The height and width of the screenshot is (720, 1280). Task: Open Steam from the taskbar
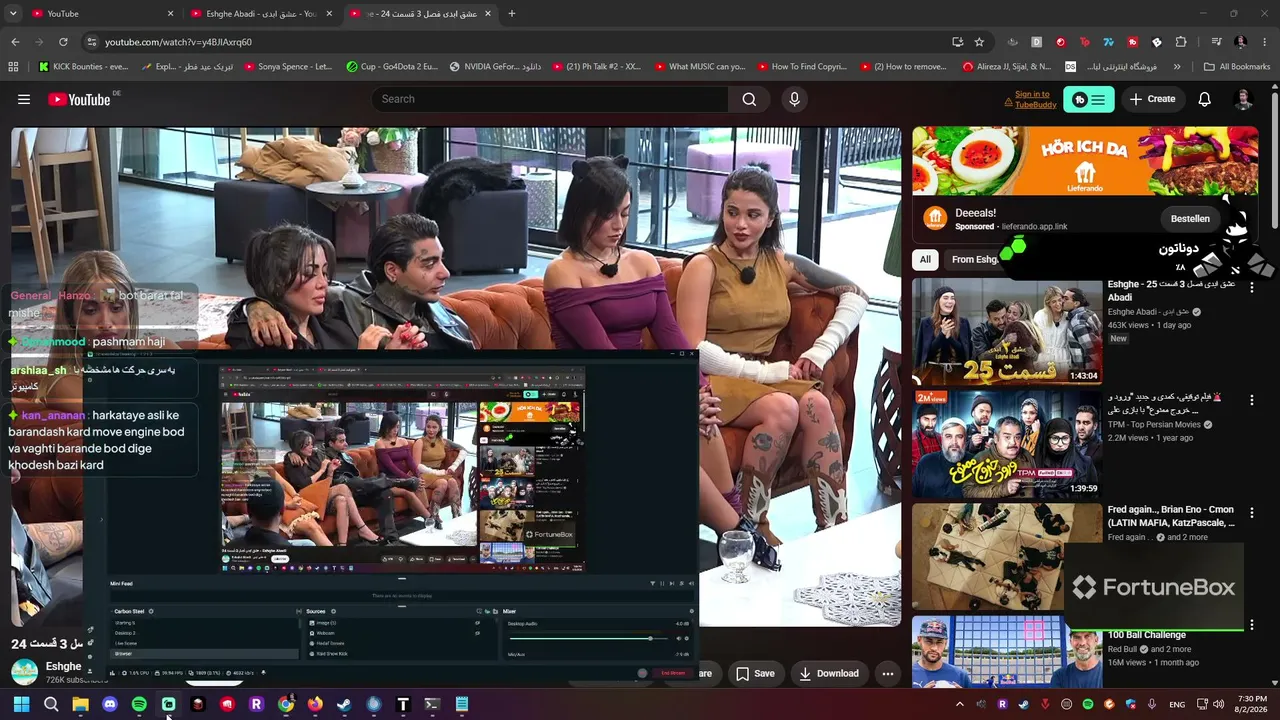pyautogui.click(x=344, y=704)
